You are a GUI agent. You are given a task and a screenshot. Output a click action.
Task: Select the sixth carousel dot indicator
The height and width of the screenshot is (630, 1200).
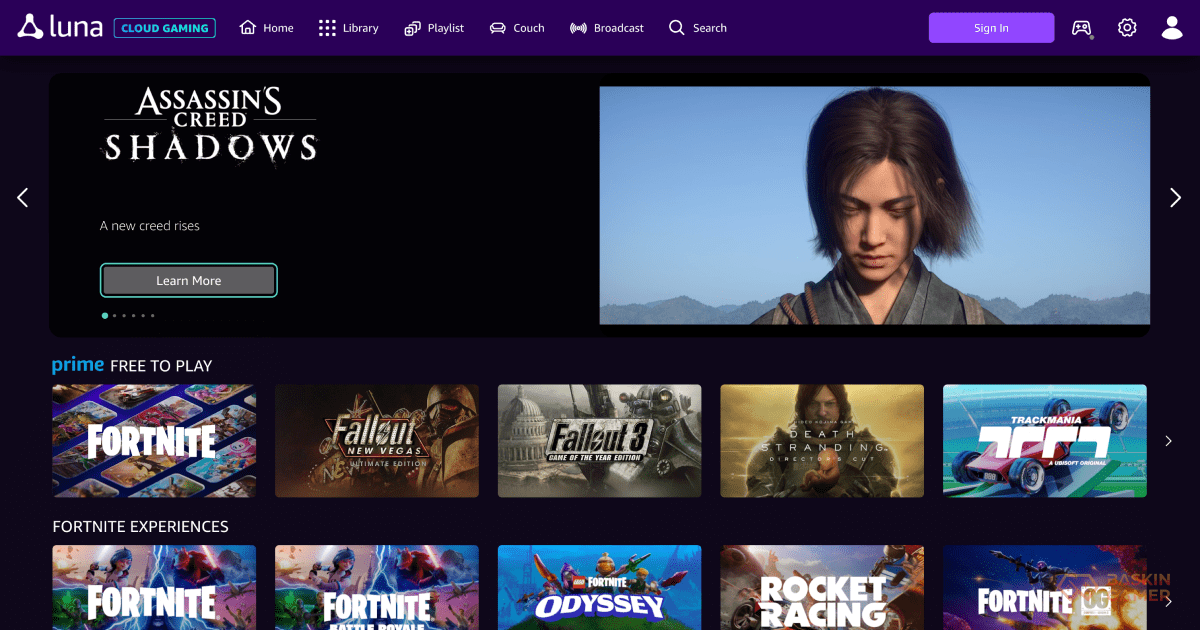[153, 315]
